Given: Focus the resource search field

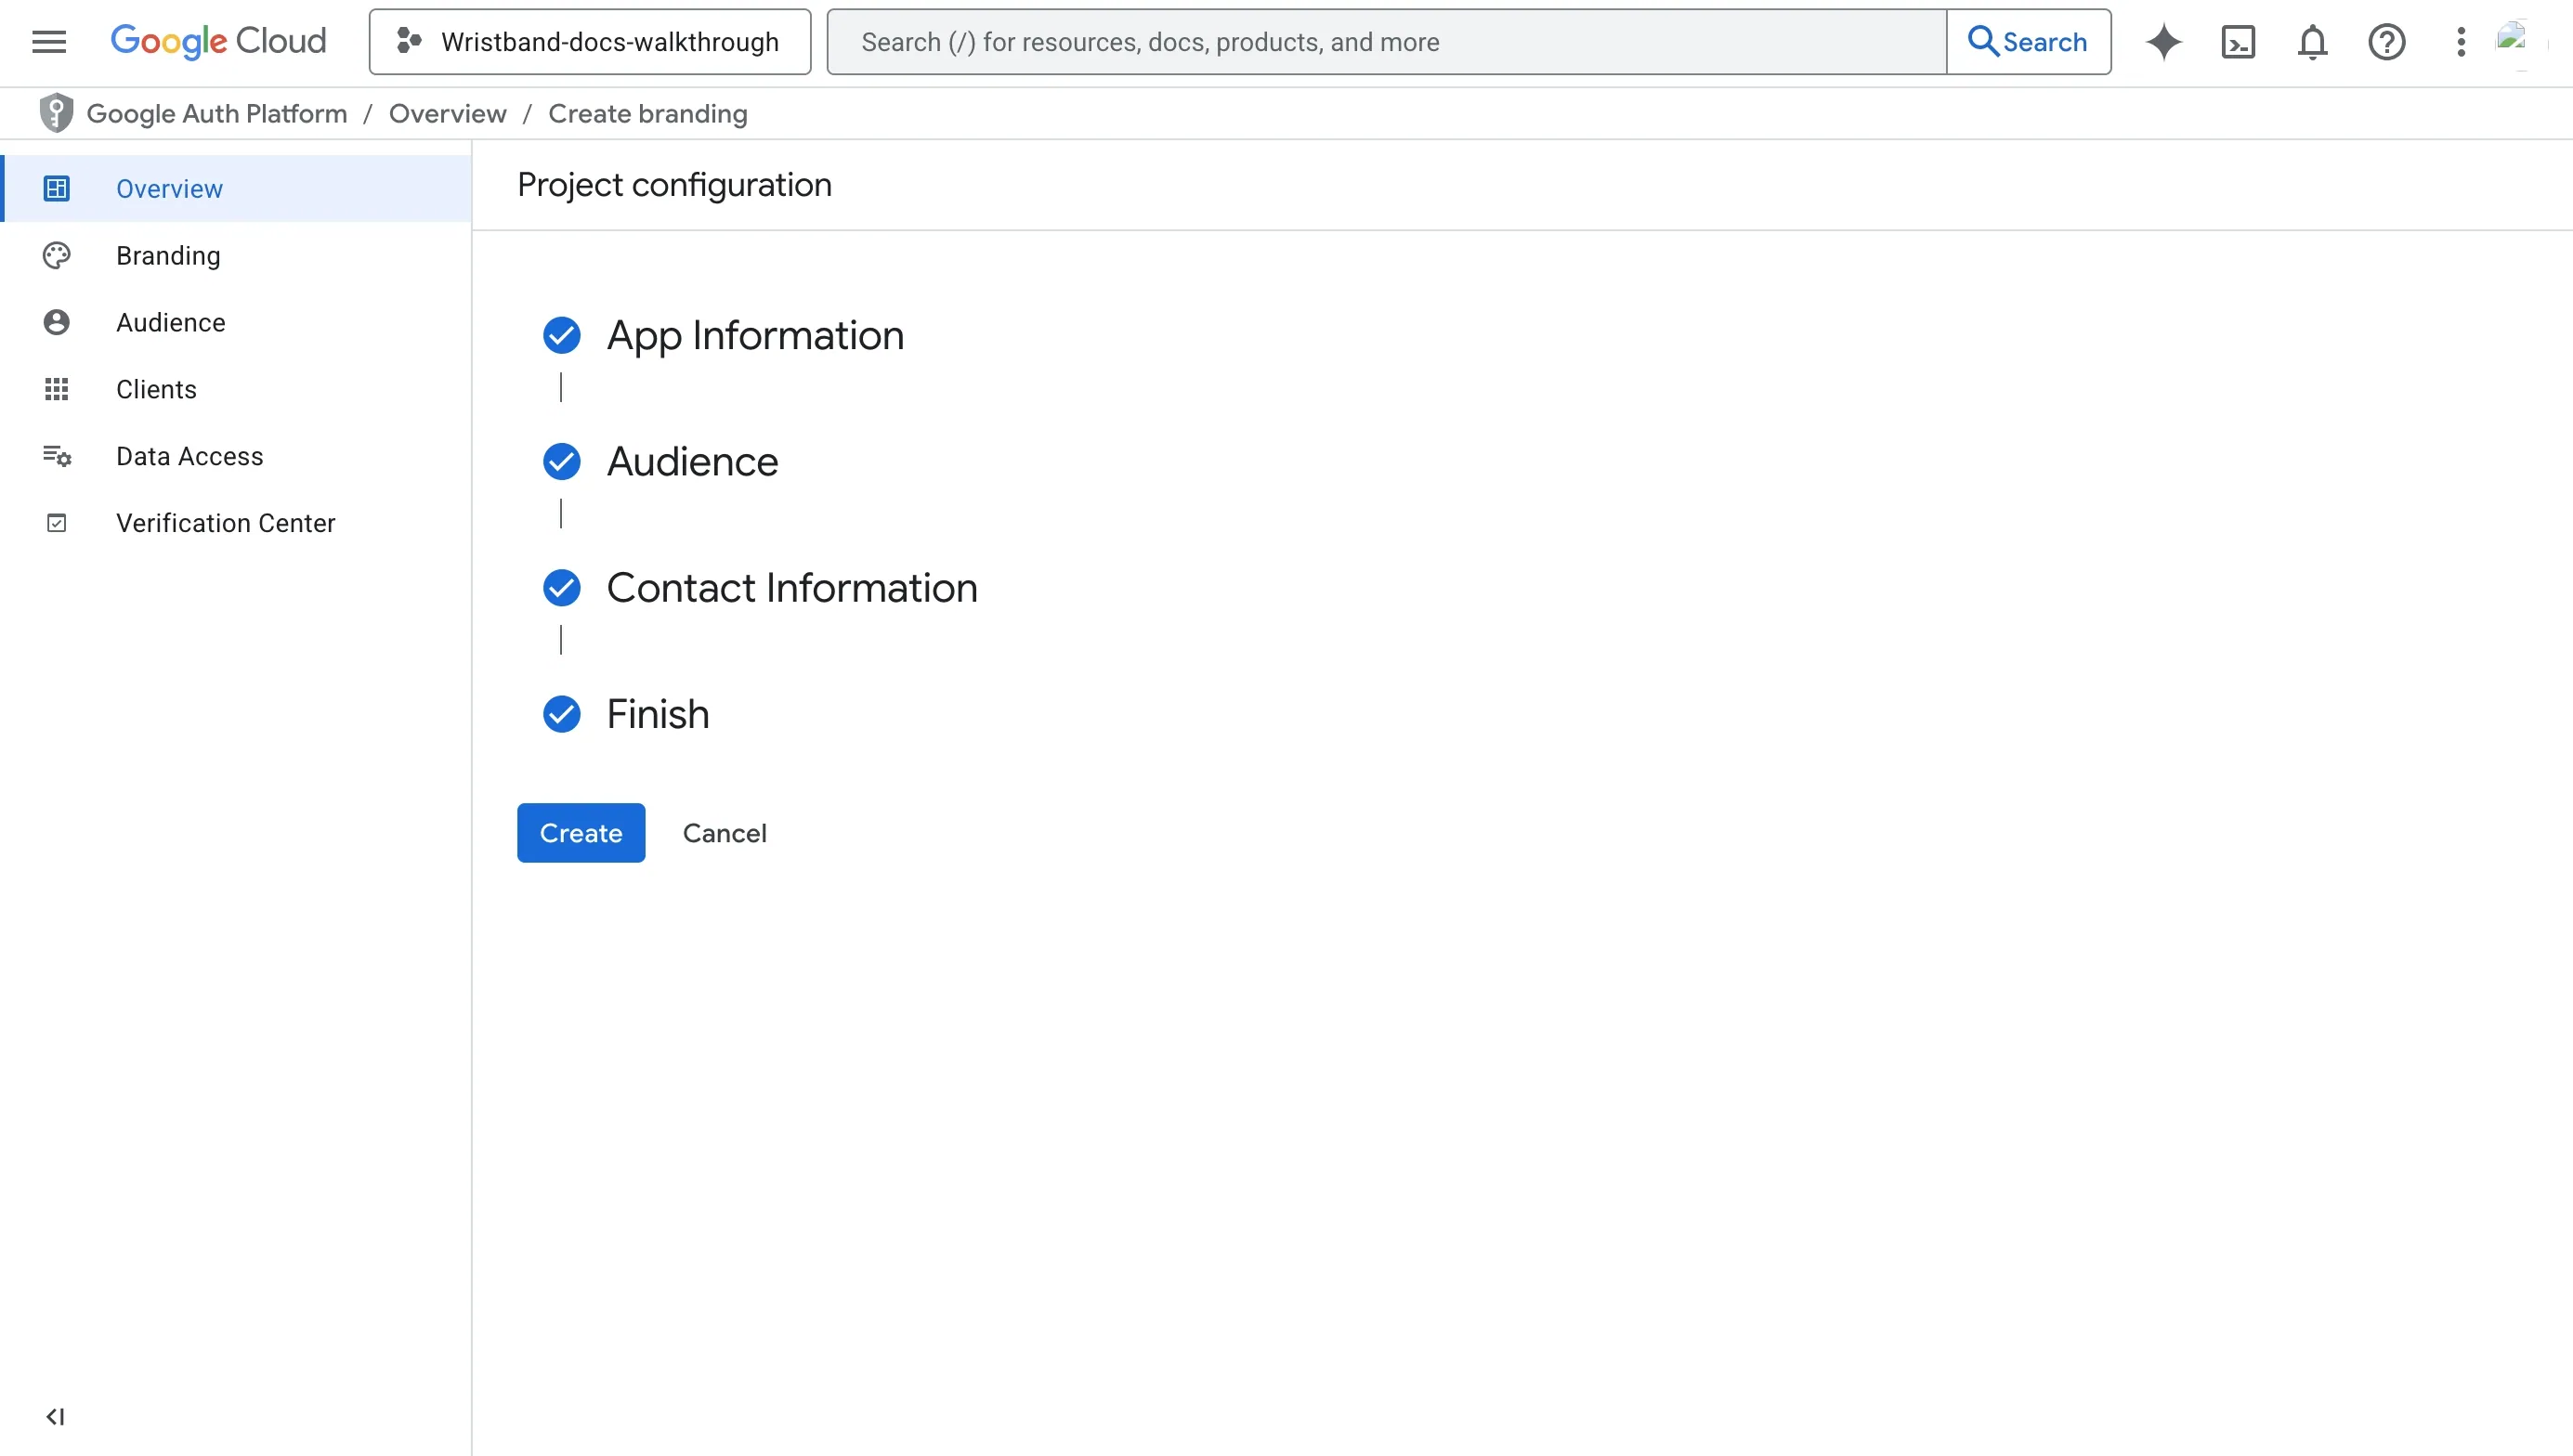Looking at the screenshot, I should [1387, 42].
